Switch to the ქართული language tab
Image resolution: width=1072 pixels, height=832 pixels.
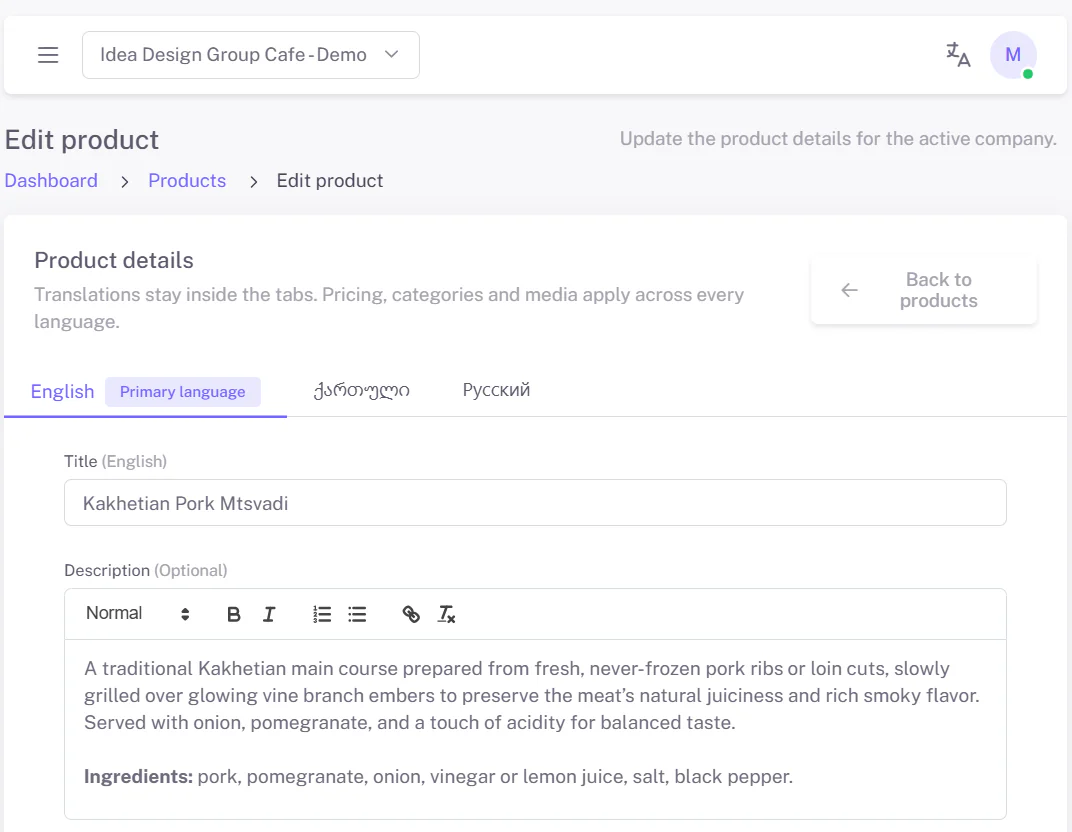(x=362, y=390)
